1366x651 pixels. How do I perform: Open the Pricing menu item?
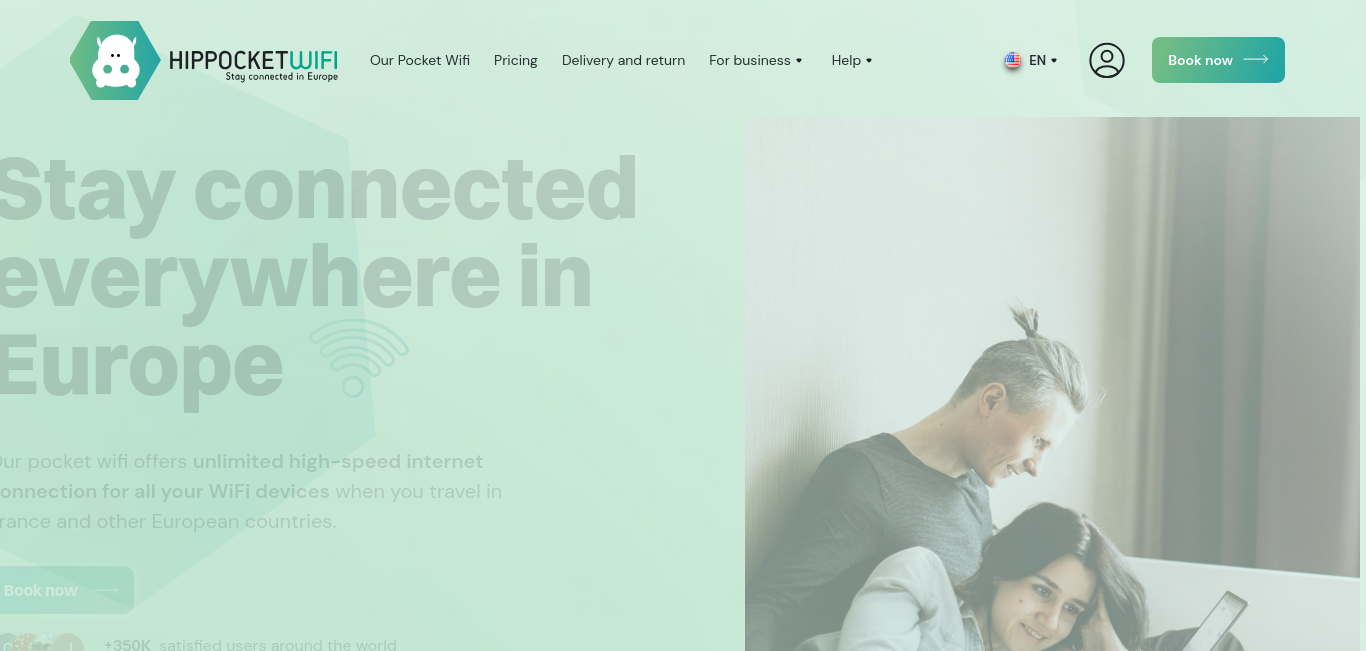pos(516,60)
